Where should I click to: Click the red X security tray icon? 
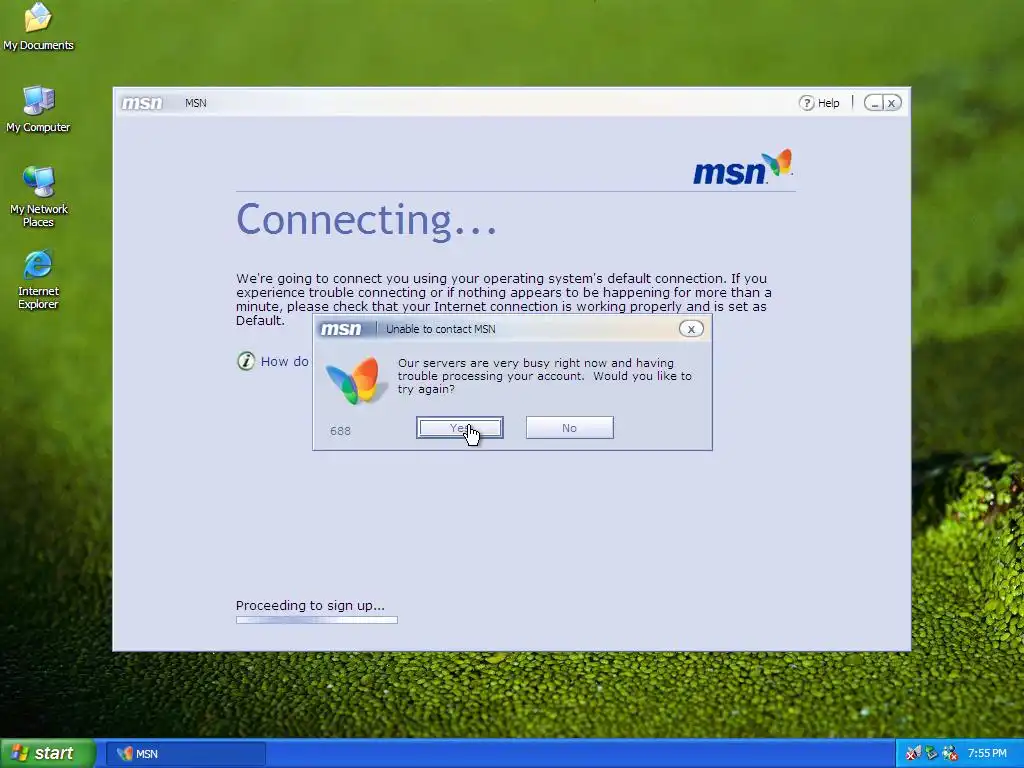pos(914,754)
